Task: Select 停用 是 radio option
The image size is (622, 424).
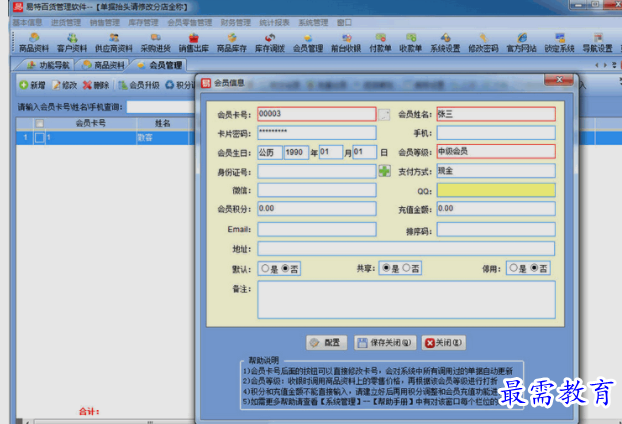Action: (x=513, y=268)
